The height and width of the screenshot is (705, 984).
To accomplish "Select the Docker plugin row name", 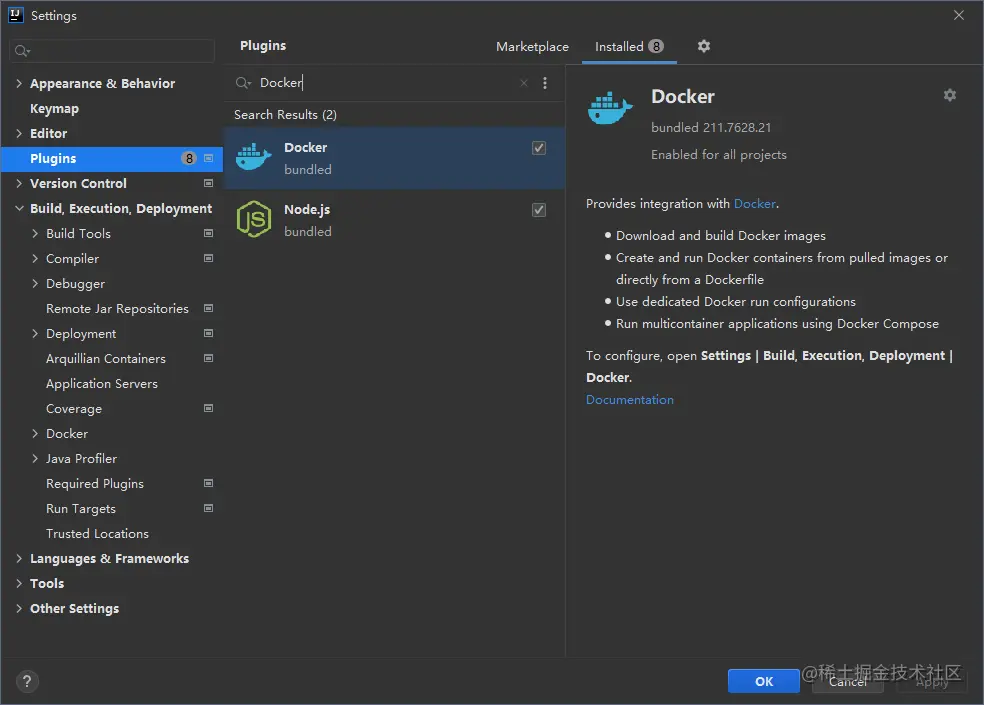I will [x=306, y=148].
